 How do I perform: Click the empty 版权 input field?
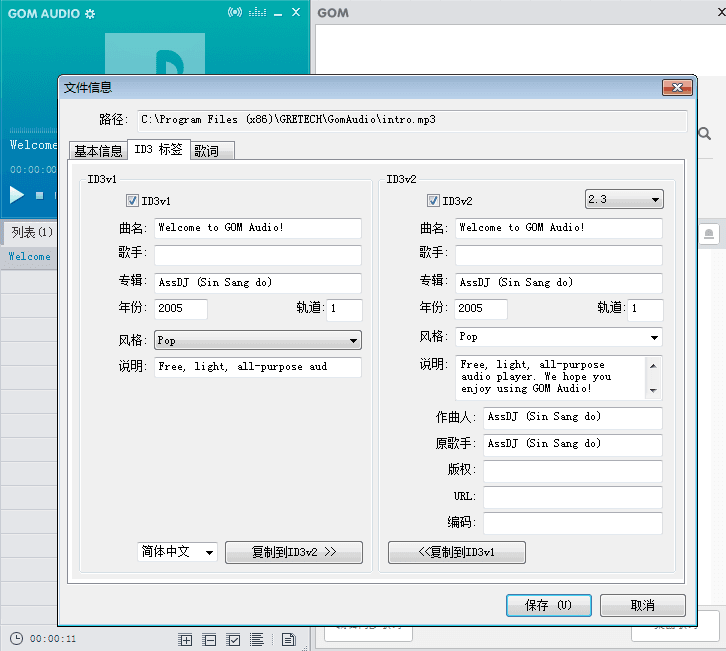[x=573, y=471]
